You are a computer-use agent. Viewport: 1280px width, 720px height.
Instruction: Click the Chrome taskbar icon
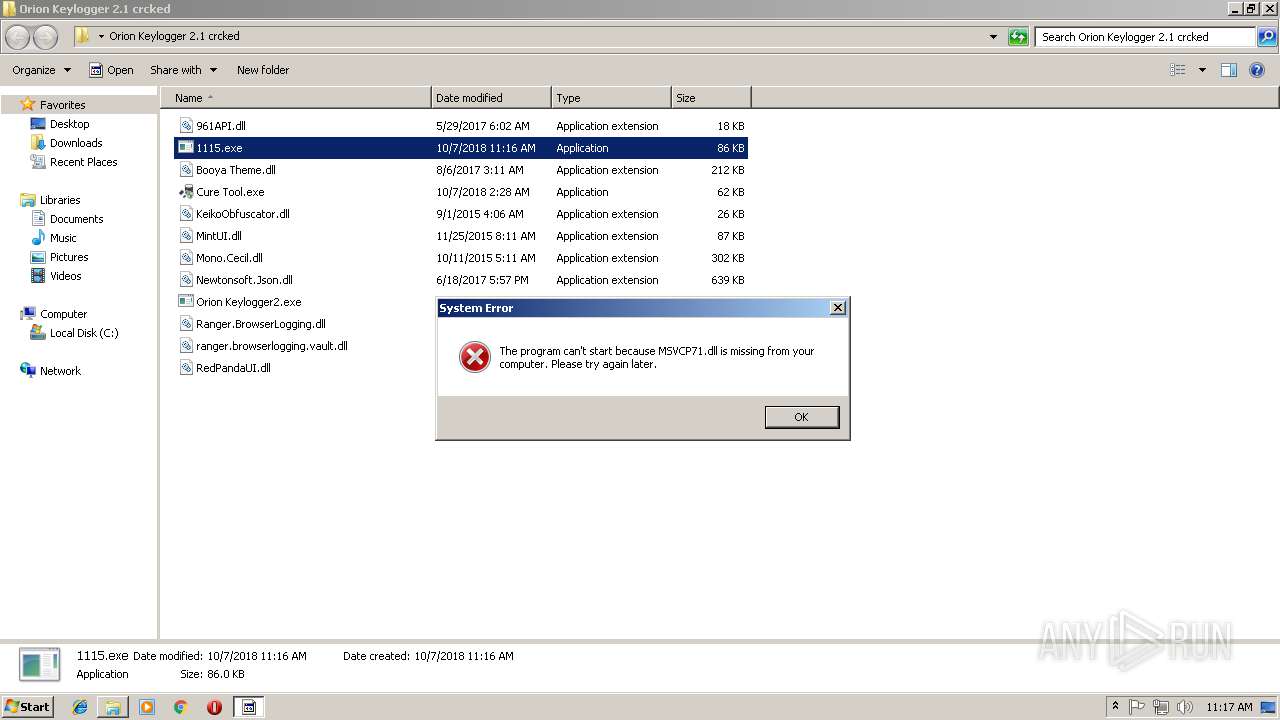click(x=180, y=707)
